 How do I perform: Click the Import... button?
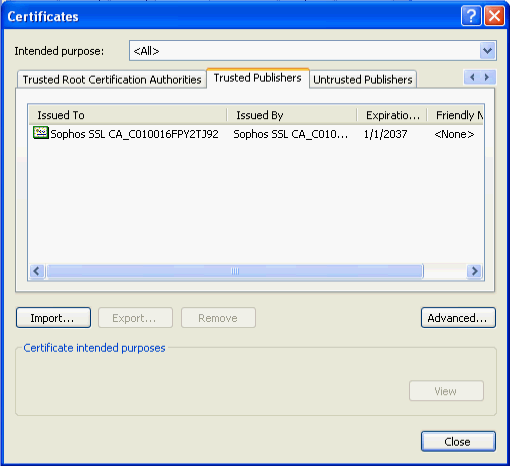(x=53, y=318)
